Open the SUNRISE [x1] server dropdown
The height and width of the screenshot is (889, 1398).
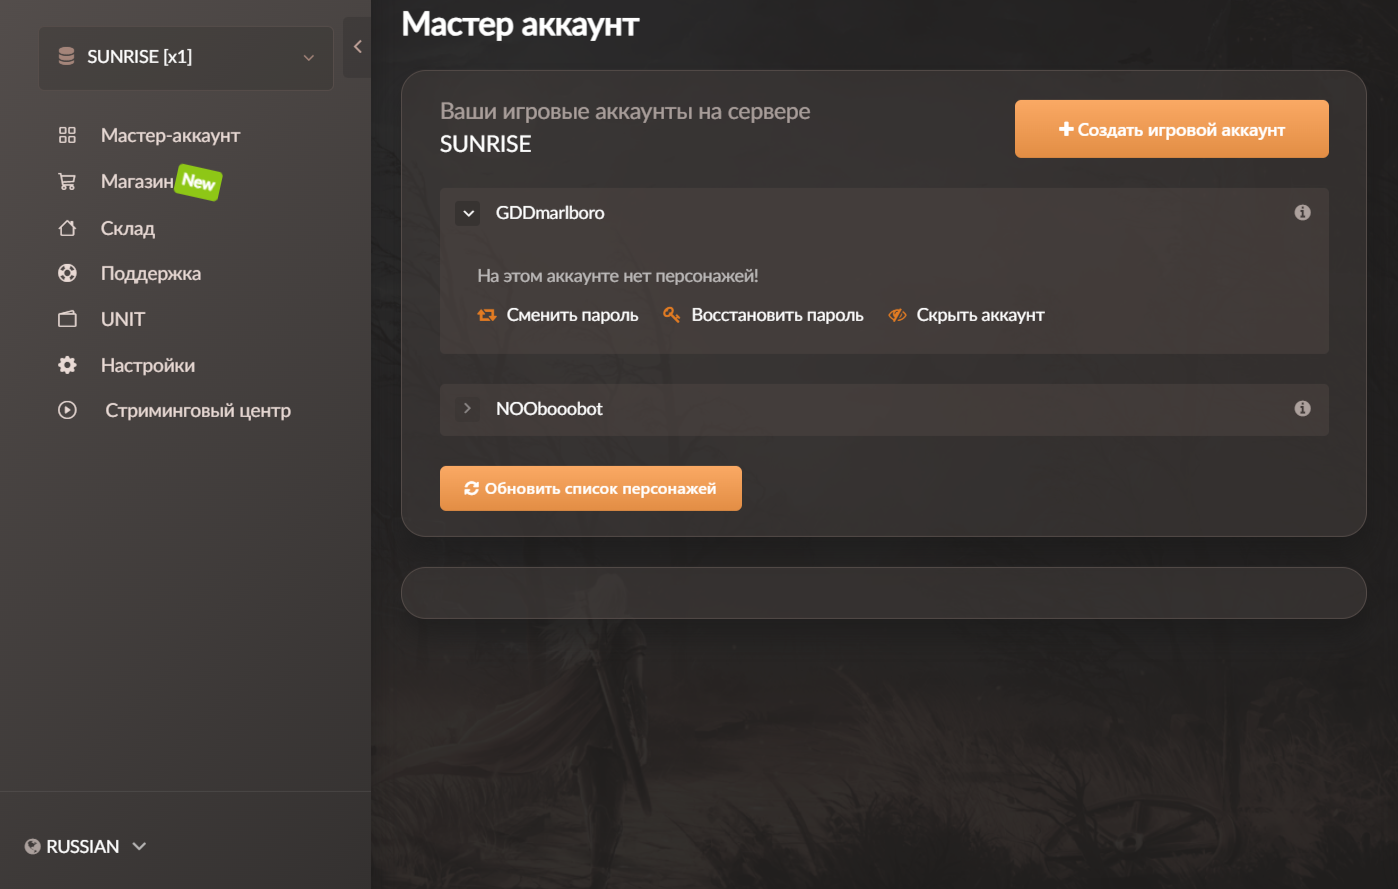click(186, 57)
